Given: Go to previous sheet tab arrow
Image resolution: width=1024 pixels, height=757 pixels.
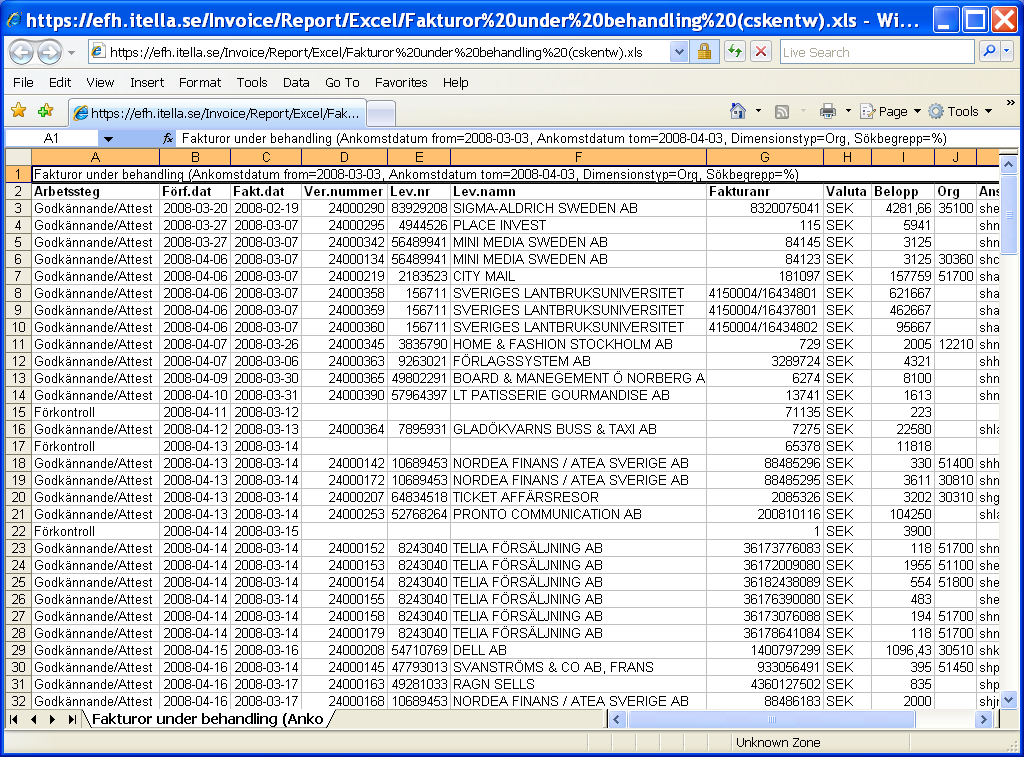Looking at the screenshot, I should click(x=33, y=719).
